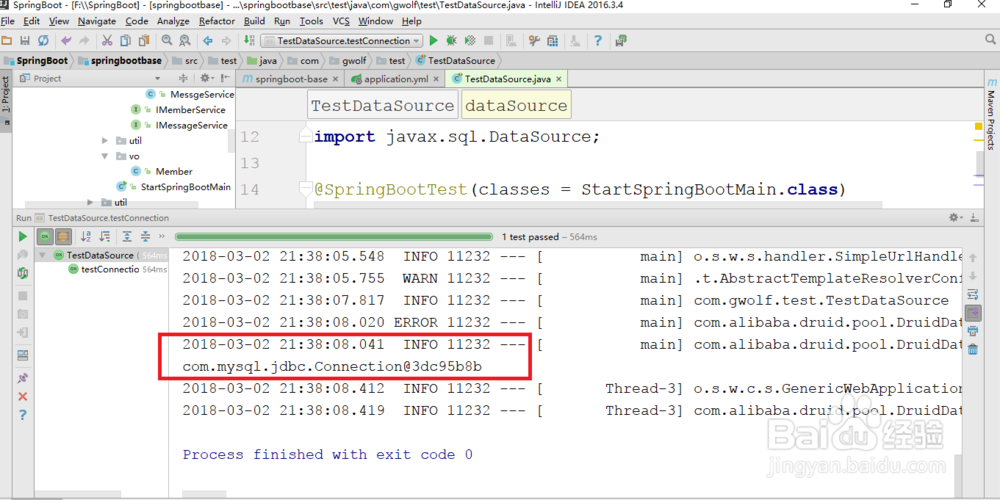Toggle Sort Alphabetically in test runner
The image size is (1000, 500).
(x=86, y=237)
